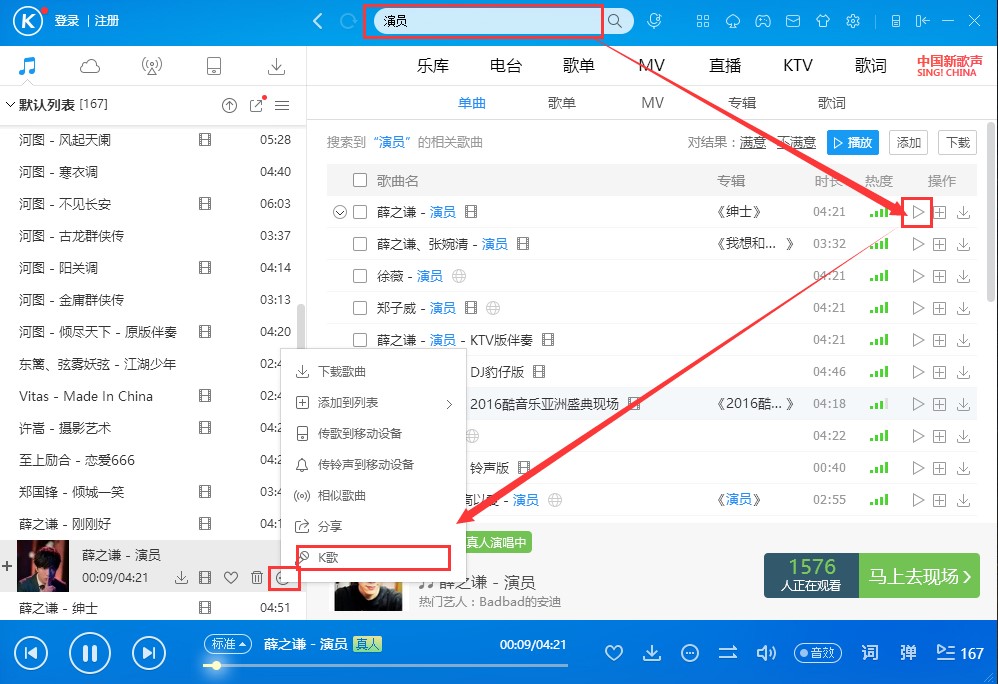
Task: Open the download manager icon in sidebar
Action: (x=276, y=65)
